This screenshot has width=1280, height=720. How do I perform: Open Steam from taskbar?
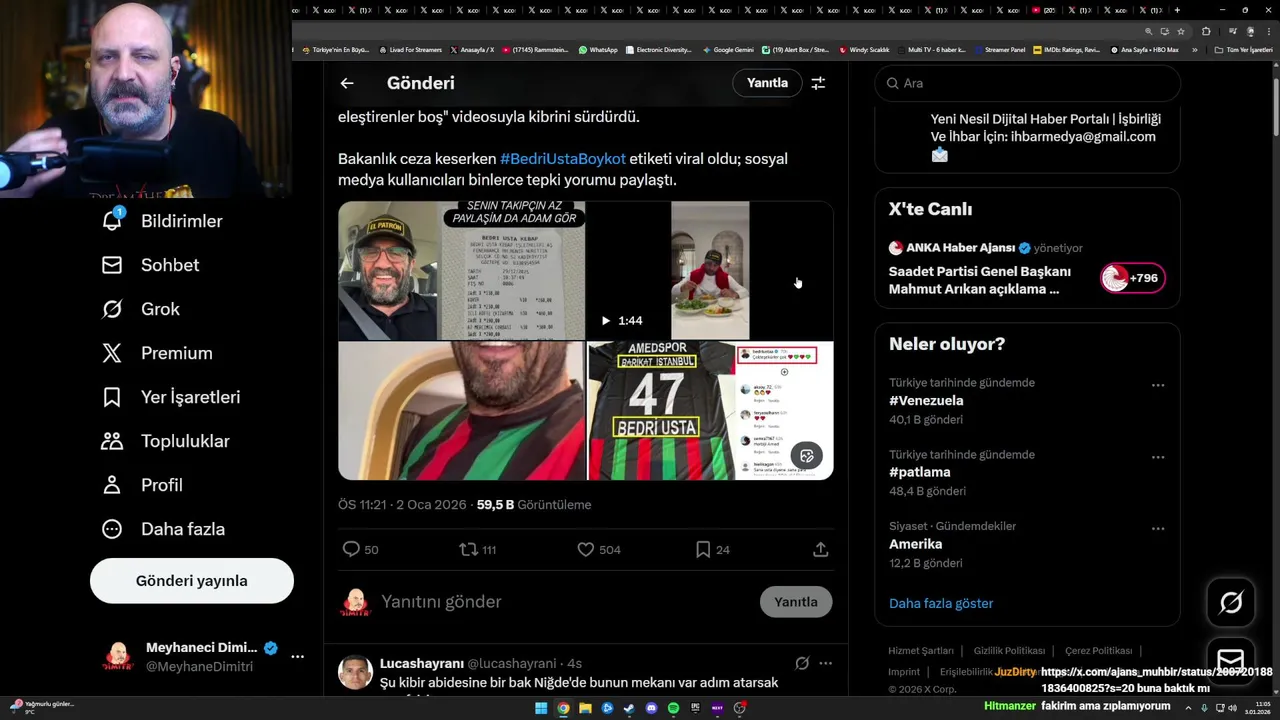[x=629, y=708]
